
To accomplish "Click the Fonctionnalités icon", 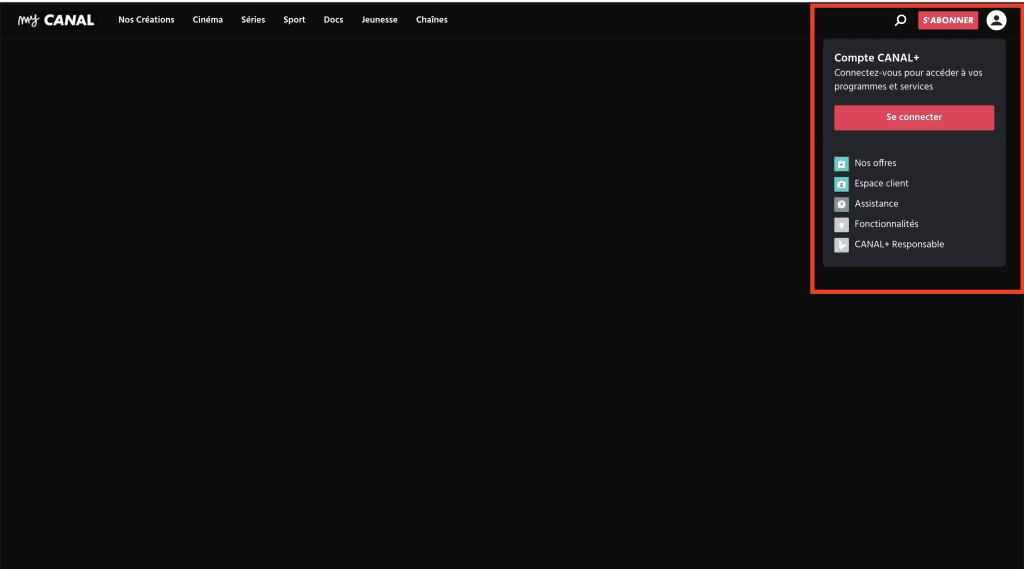I will pyautogui.click(x=841, y=224).
